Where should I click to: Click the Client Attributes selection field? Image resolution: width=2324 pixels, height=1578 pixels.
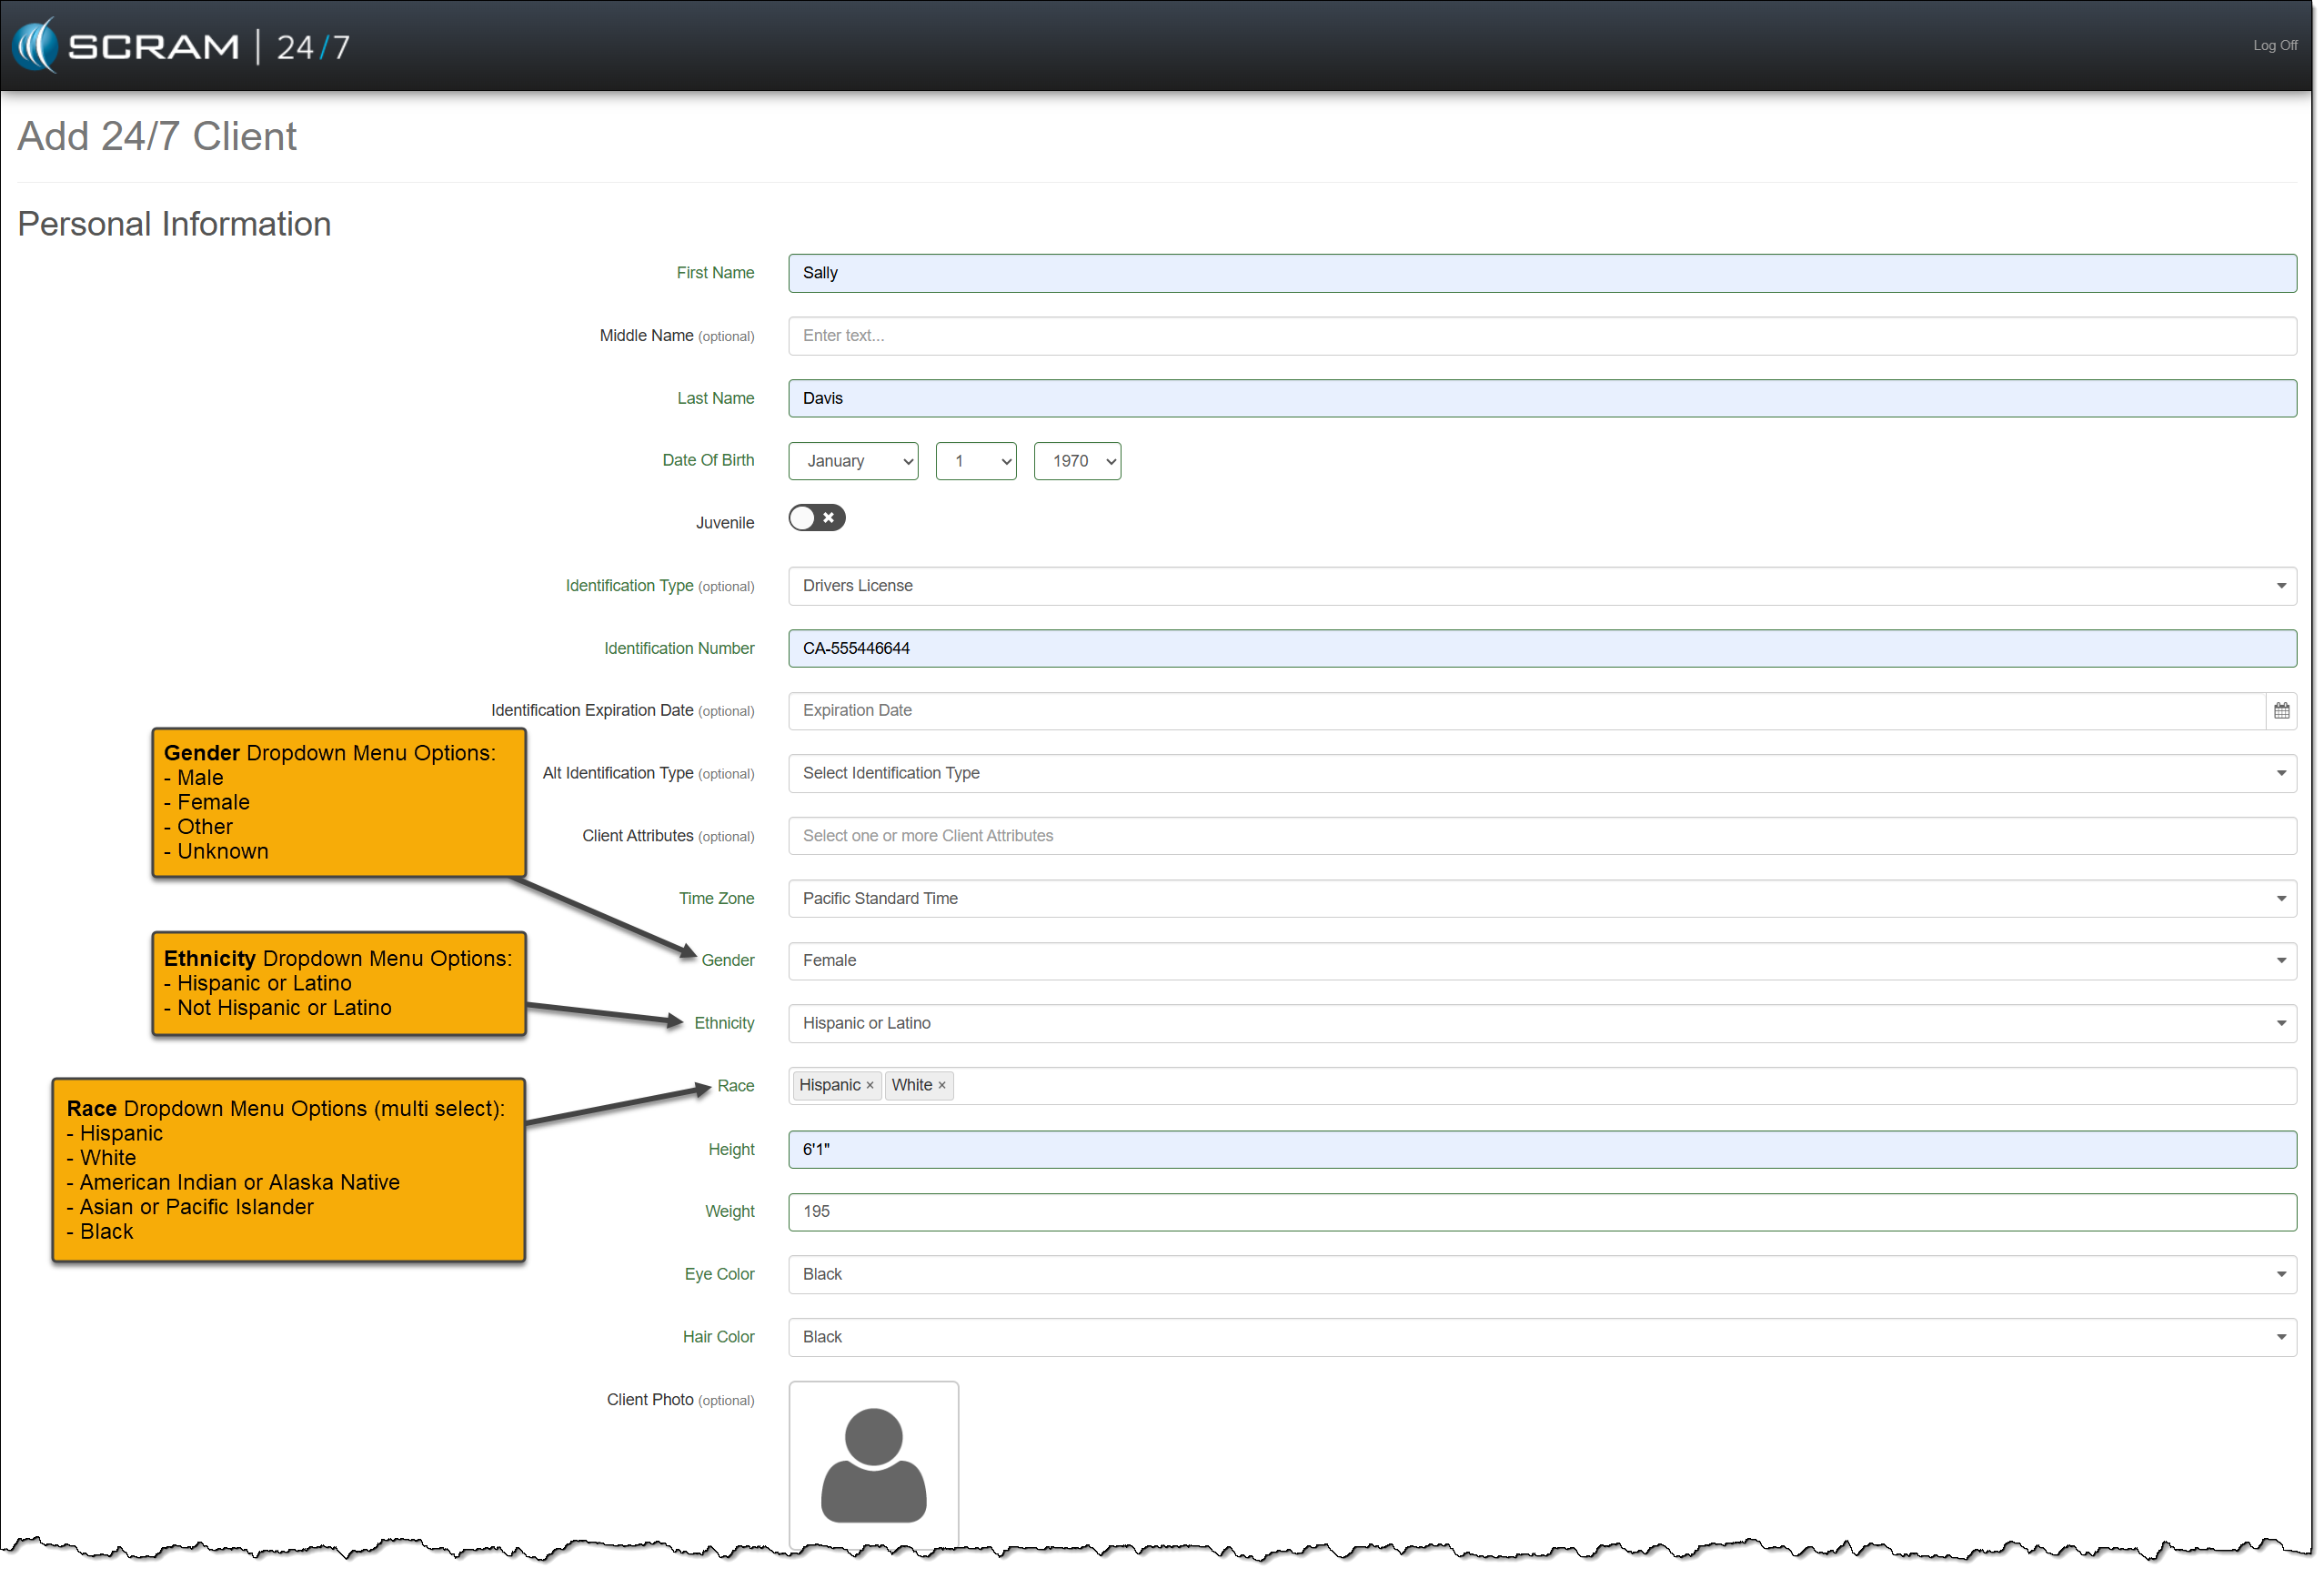1541,836
